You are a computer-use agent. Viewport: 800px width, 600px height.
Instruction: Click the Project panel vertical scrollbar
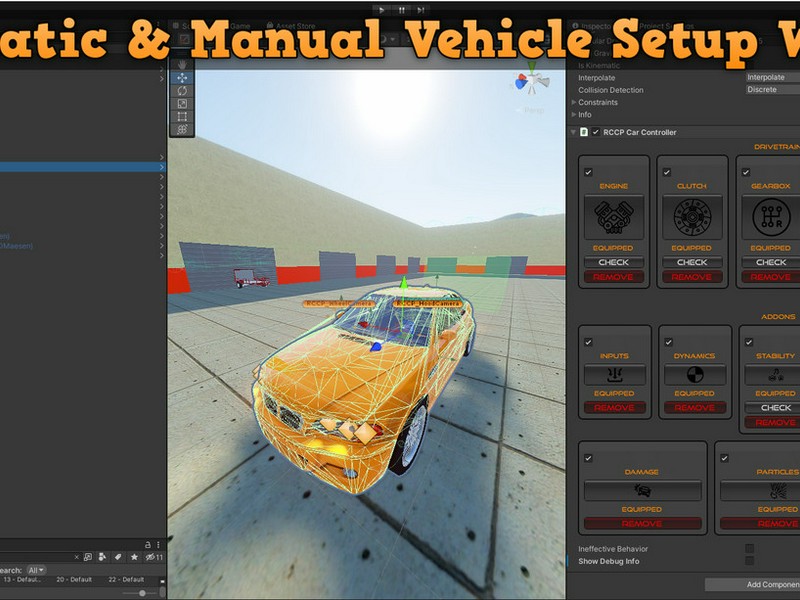[x=163, y=591]
